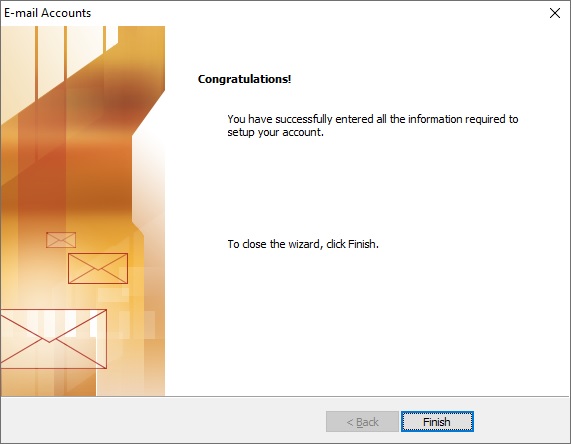Select the E-mail Accounts title text

(47, 13)
